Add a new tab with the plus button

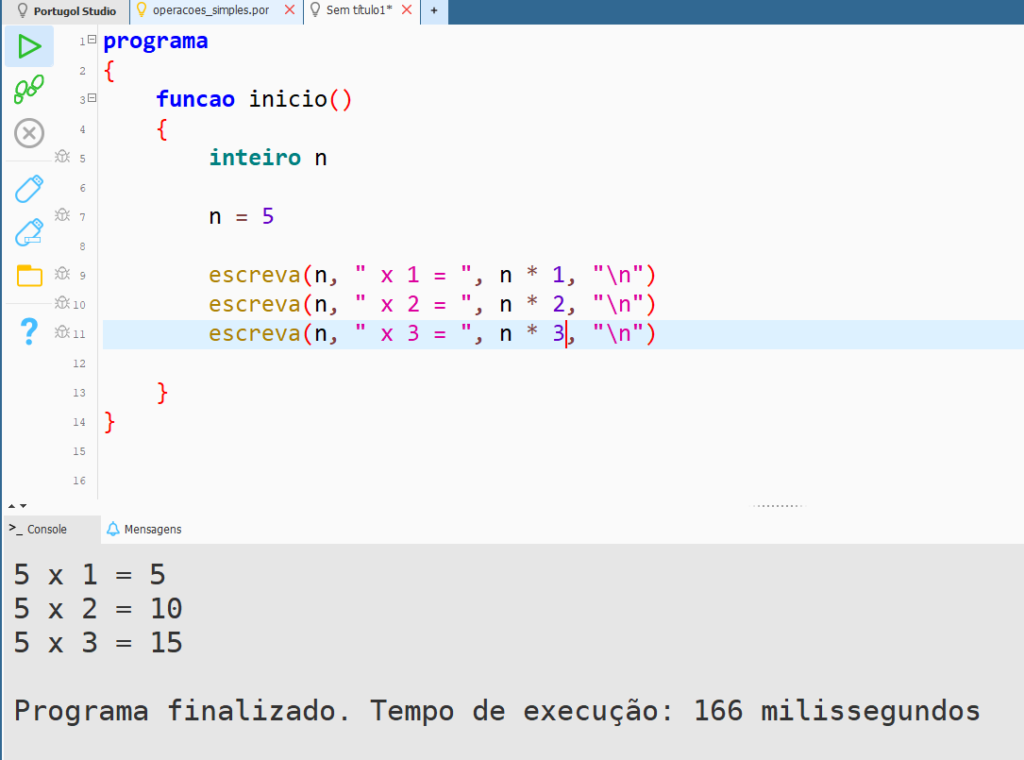click(434, 10)
